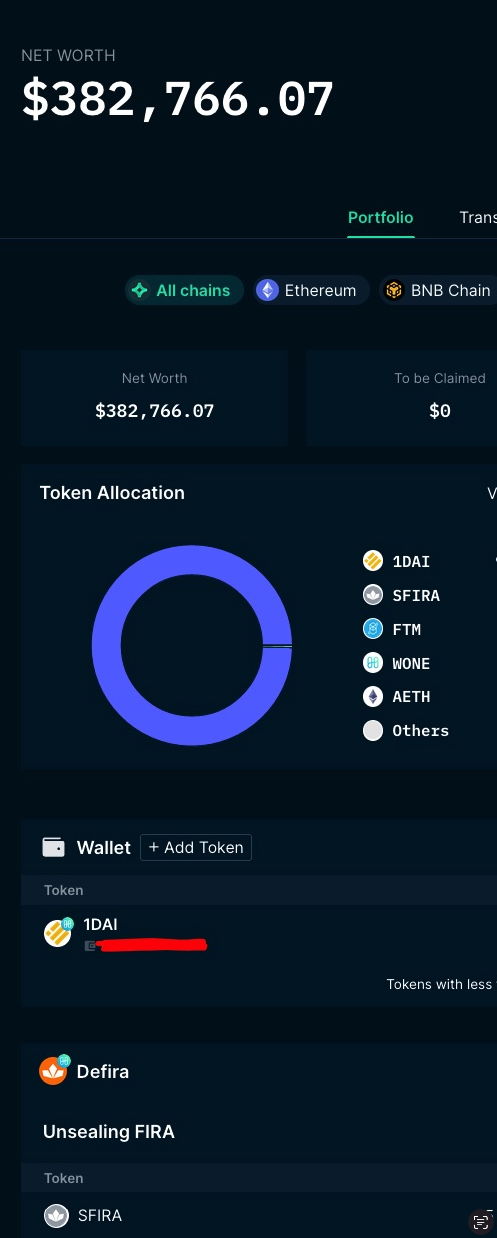This screenshot has height=1238, width=497.
Task: Click the Add Token button
Action: pyautogui.click(x=196, y=847)
